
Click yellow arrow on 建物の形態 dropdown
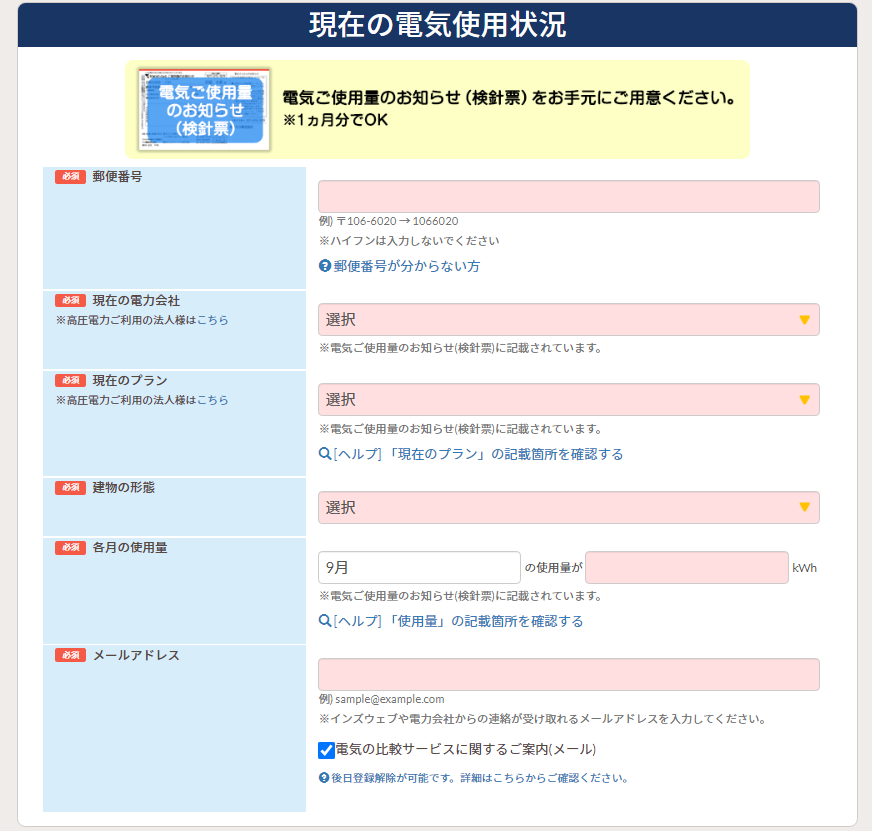click(x=804, y=508)
